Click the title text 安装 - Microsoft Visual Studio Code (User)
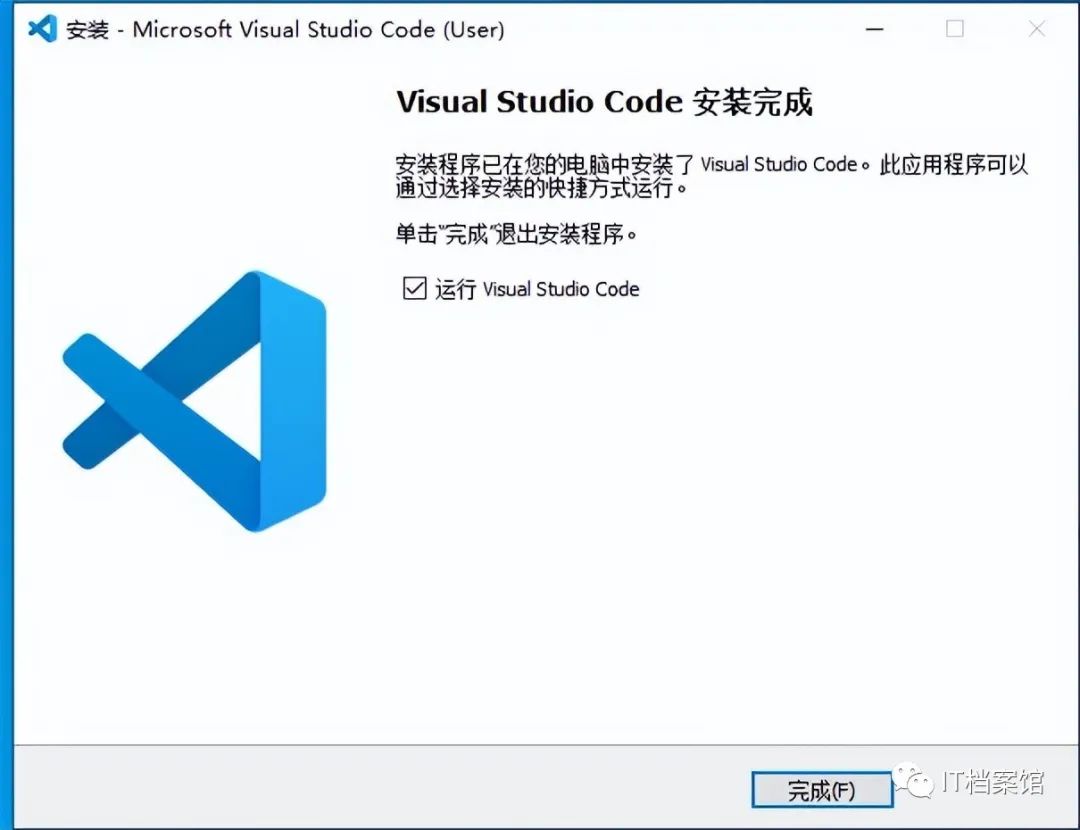 [285, 30]
